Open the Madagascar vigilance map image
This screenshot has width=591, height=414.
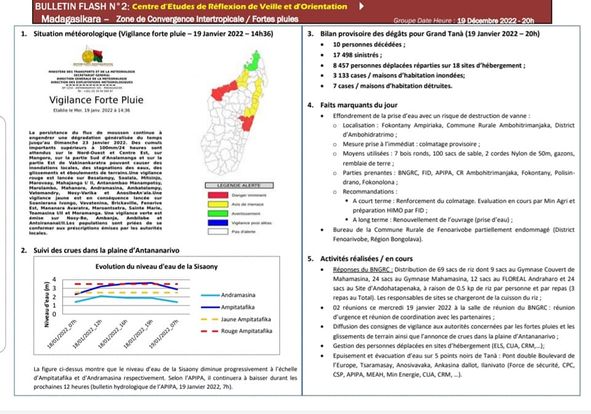[234, 114]
